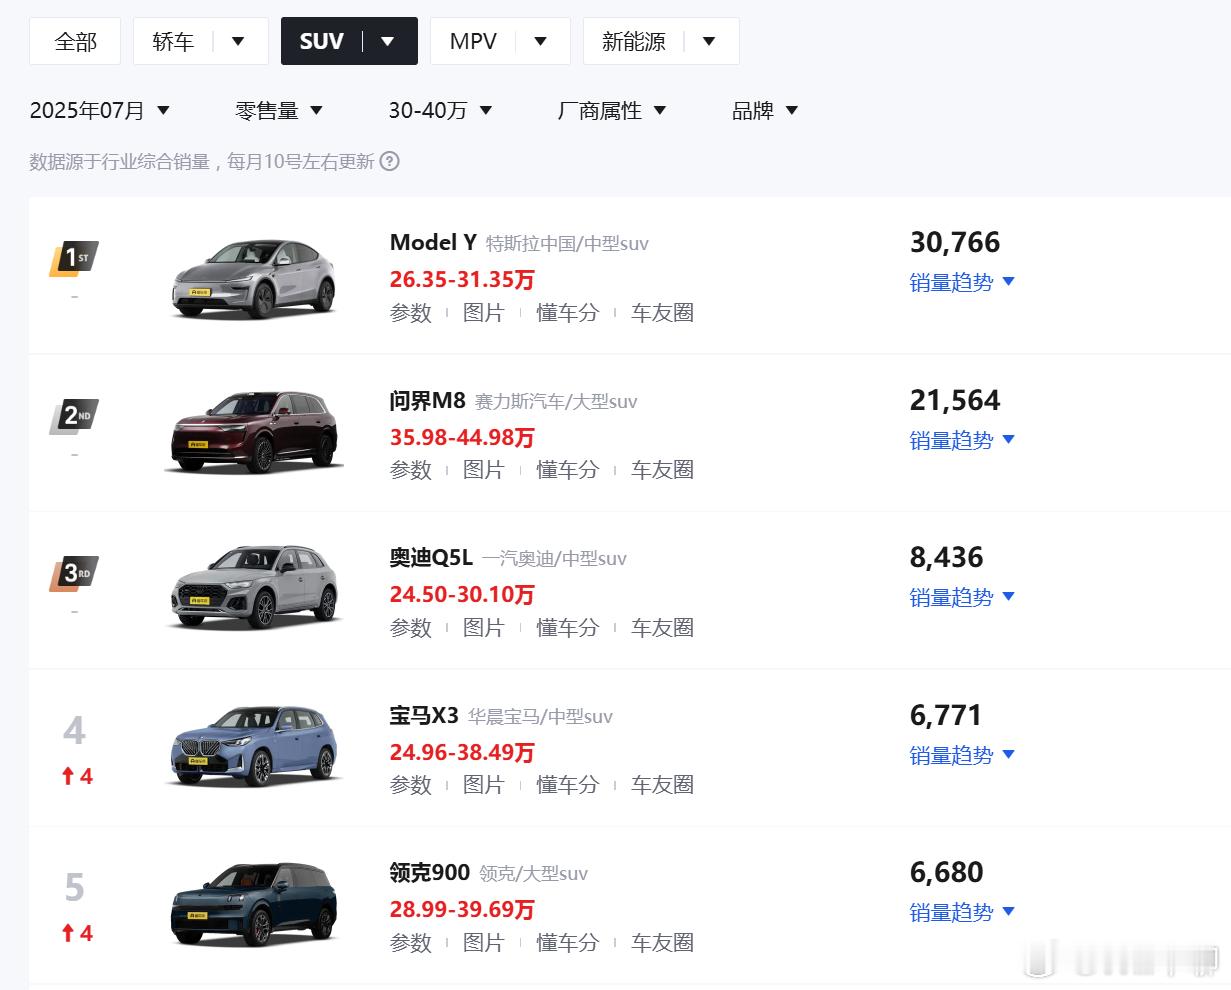Open 图片 for Model Y
The height and width of the screenshot is (990, 1231).
[x=484, y=313]
